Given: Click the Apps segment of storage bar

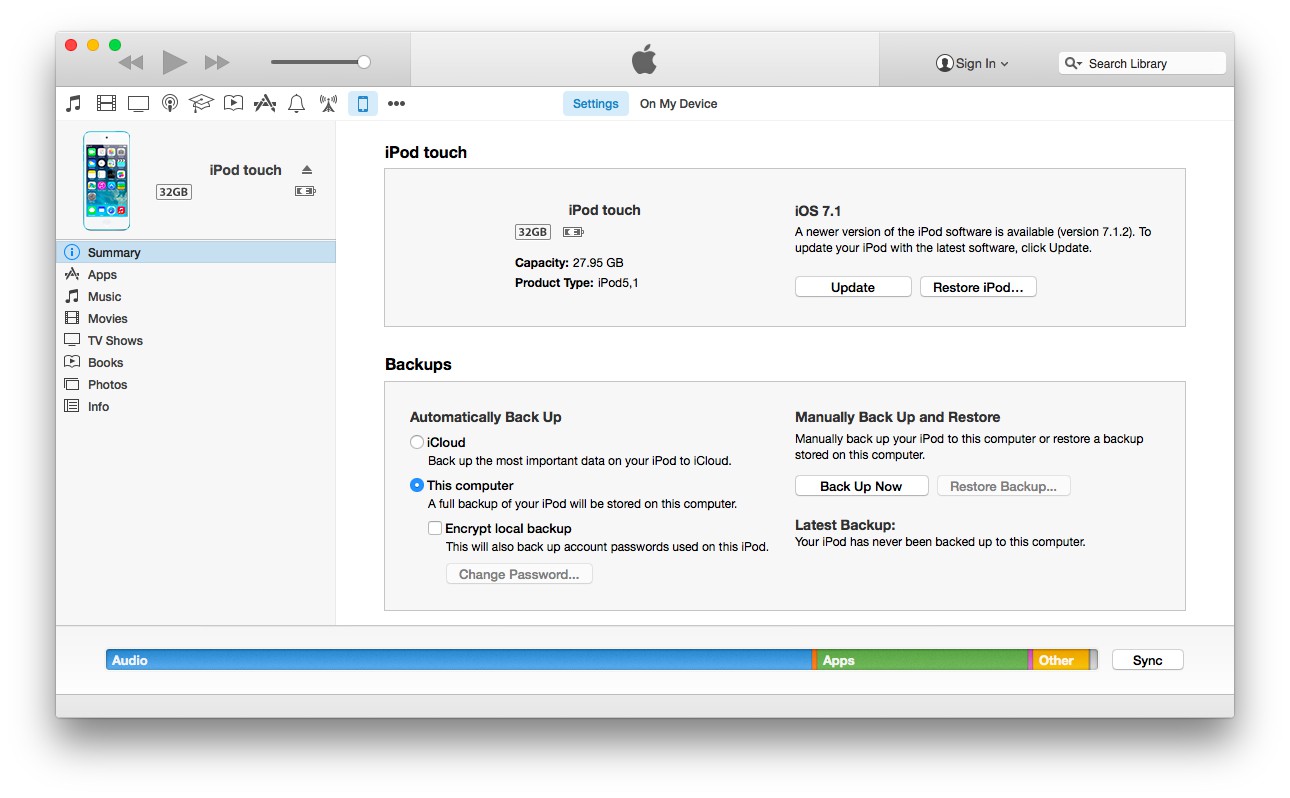Looking at the screenshot, I should pyautogui.click(x=923, y=660).
